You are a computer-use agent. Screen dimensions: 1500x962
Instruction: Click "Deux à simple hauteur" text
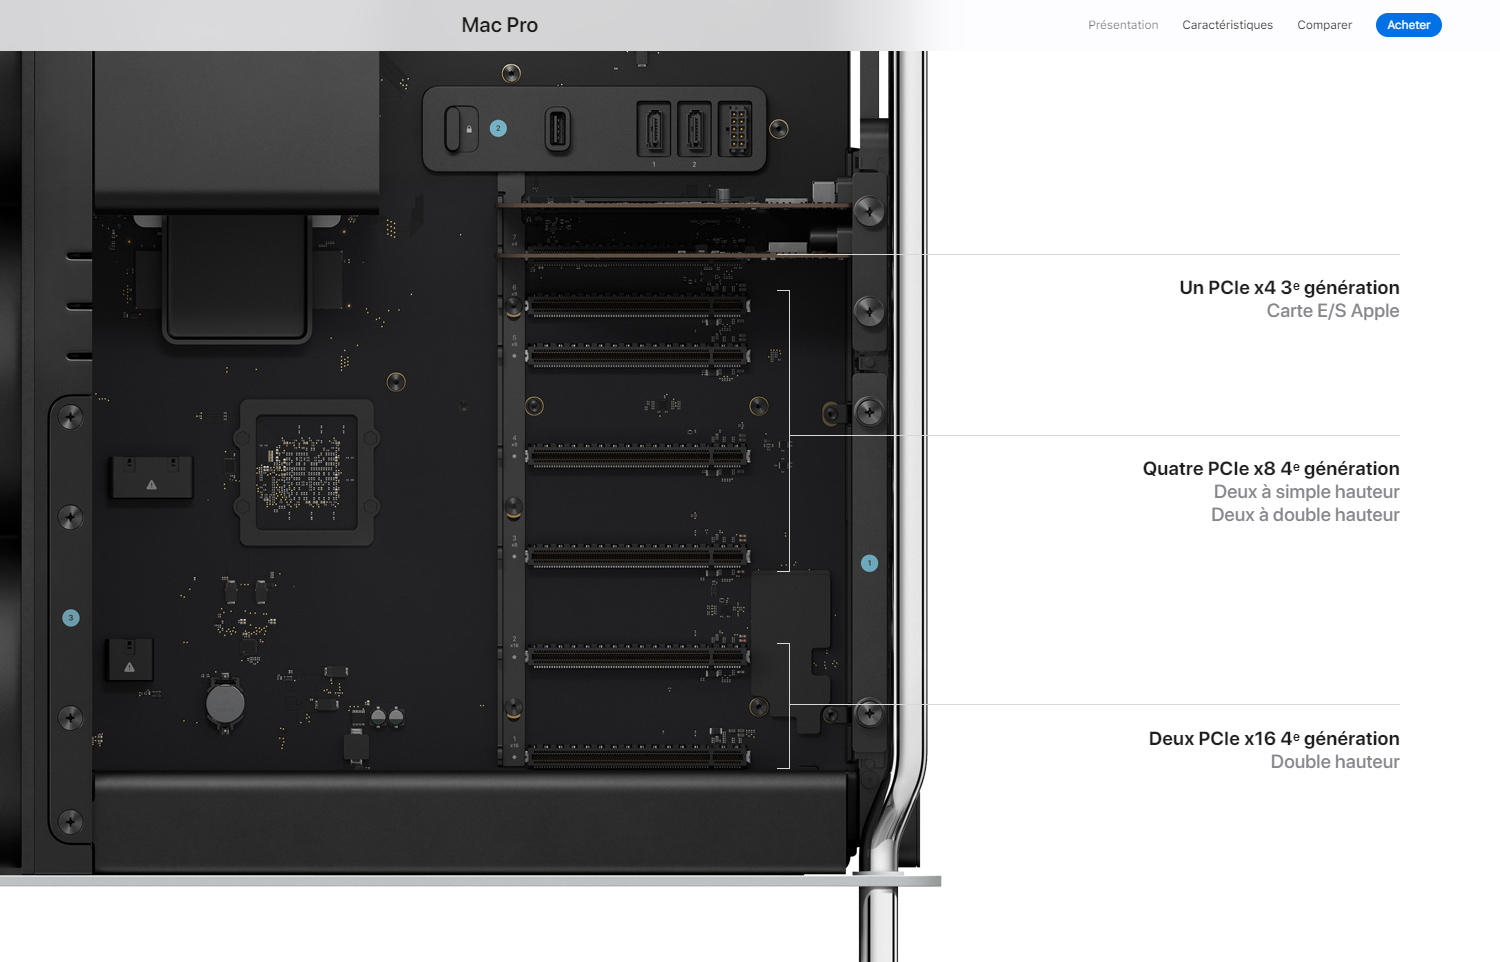pos(1306,492)
